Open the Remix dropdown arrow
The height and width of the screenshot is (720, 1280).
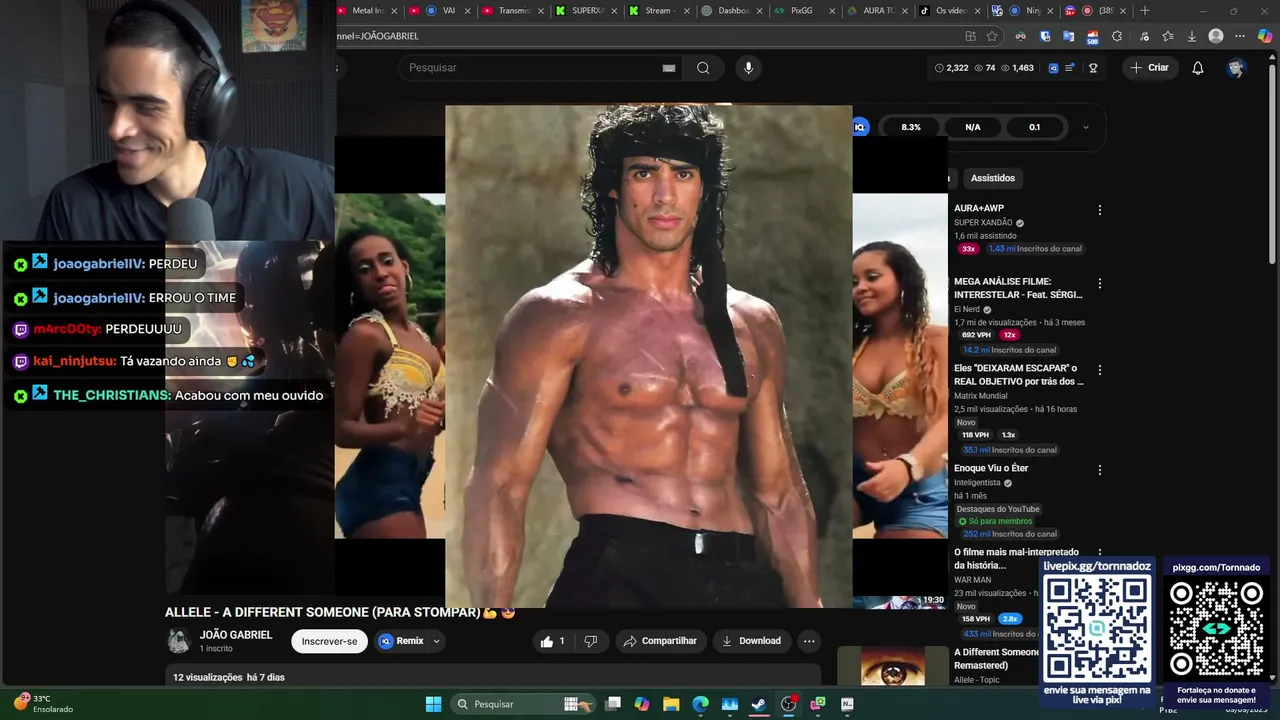[x=436, y=641]
